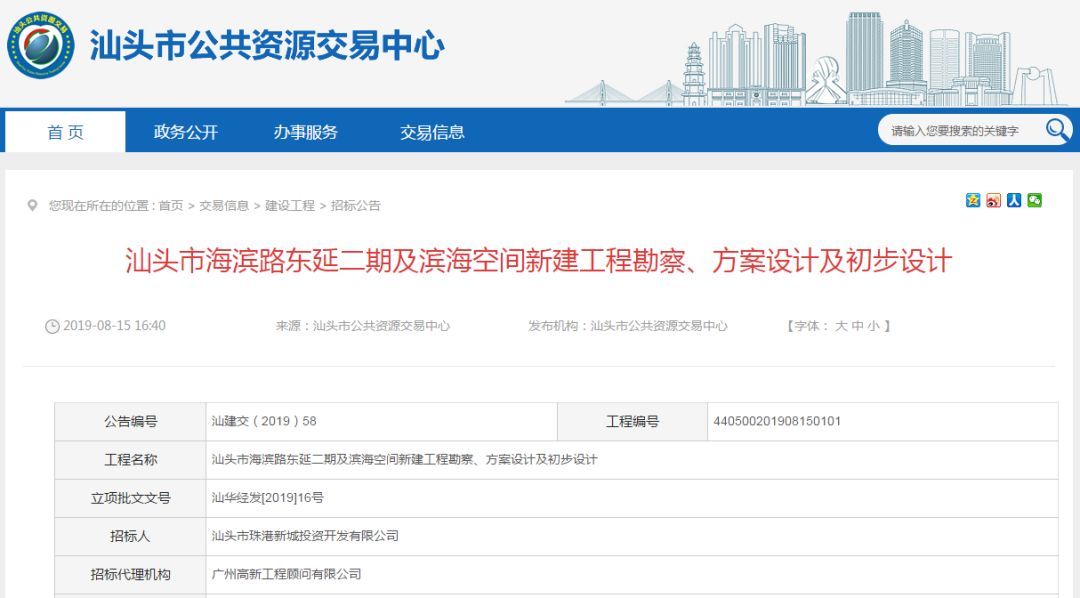
Task: Click the date 2019-08-15 16:40
Action: pos(114,326)
